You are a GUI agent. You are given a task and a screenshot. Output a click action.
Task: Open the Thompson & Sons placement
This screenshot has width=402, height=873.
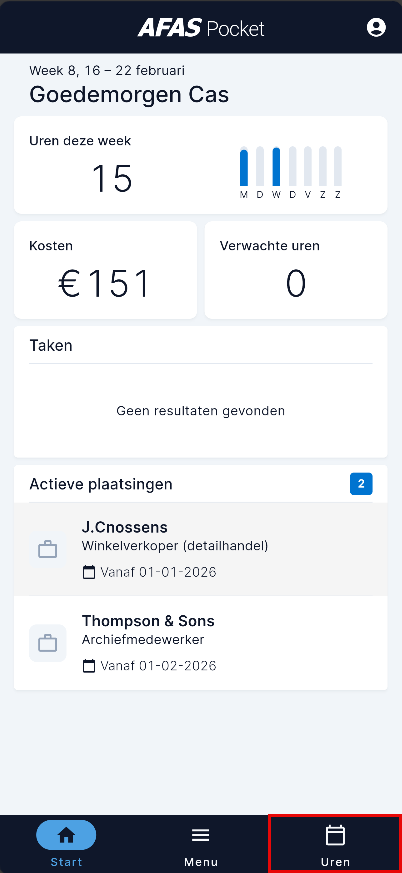200,643
